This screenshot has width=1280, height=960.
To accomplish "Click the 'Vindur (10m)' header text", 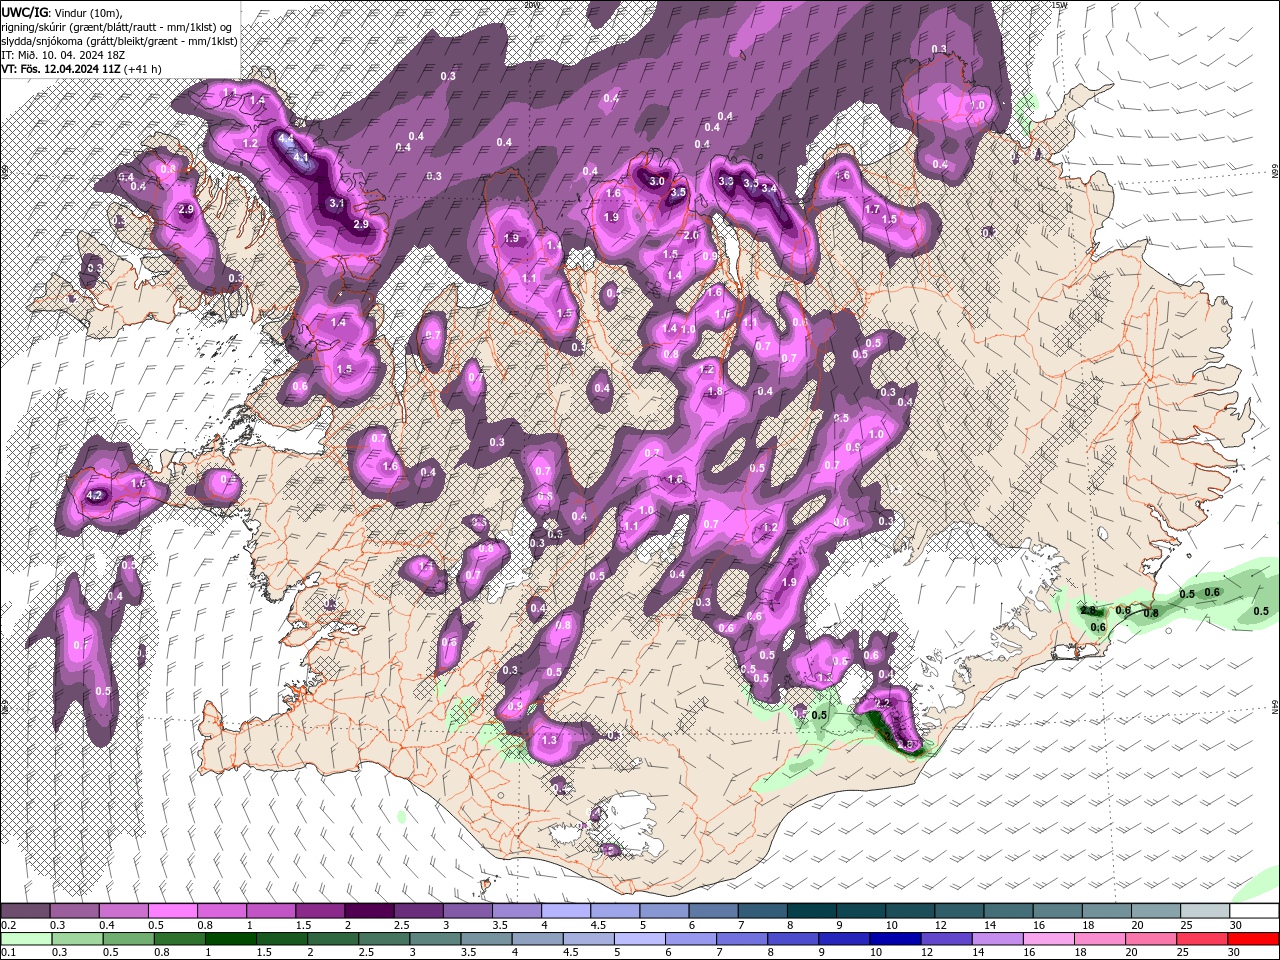I will (89, 12).
